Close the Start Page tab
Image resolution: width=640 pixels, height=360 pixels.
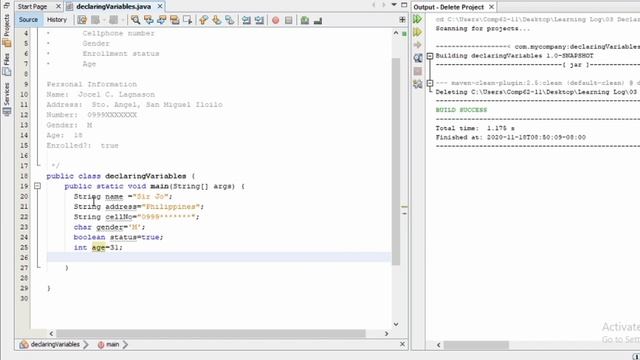(x=58, y=7)
